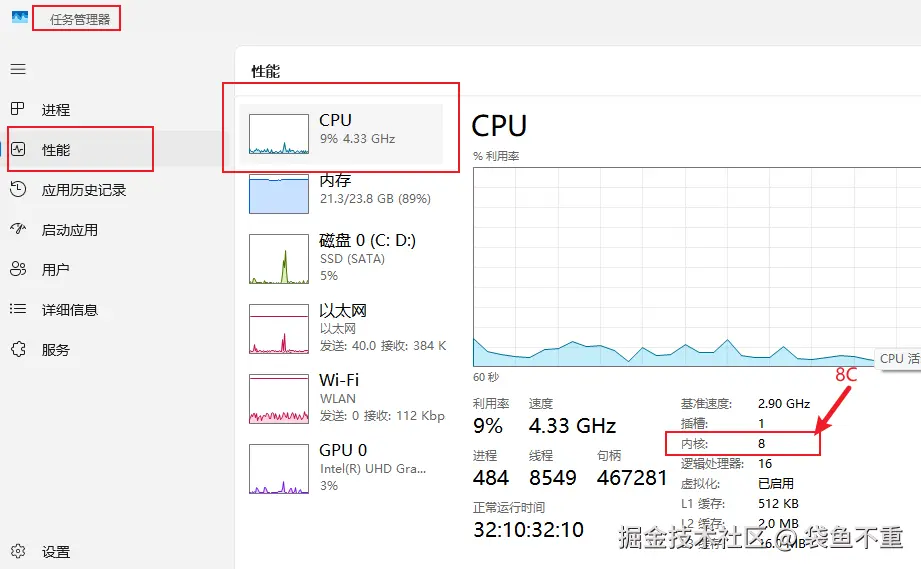Viewport: 921px width, 569px height.
Task: Open the 应用历史记录 history icon
Action: (18, 189)
